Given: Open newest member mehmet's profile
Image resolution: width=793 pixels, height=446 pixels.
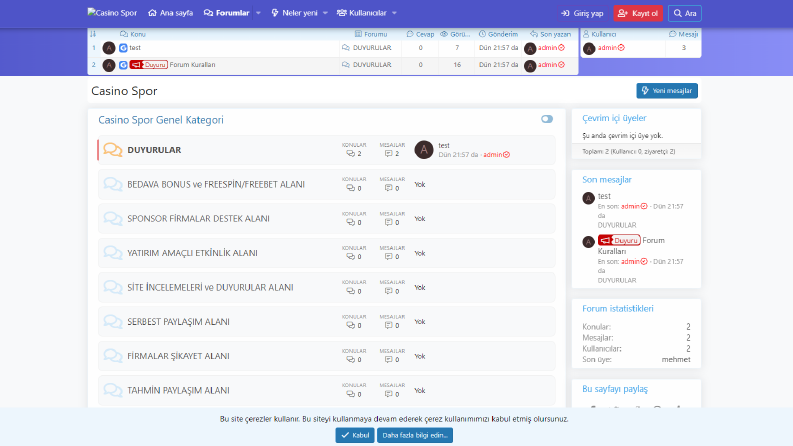Looking at the screenshot, I should (x=676, y=360).
